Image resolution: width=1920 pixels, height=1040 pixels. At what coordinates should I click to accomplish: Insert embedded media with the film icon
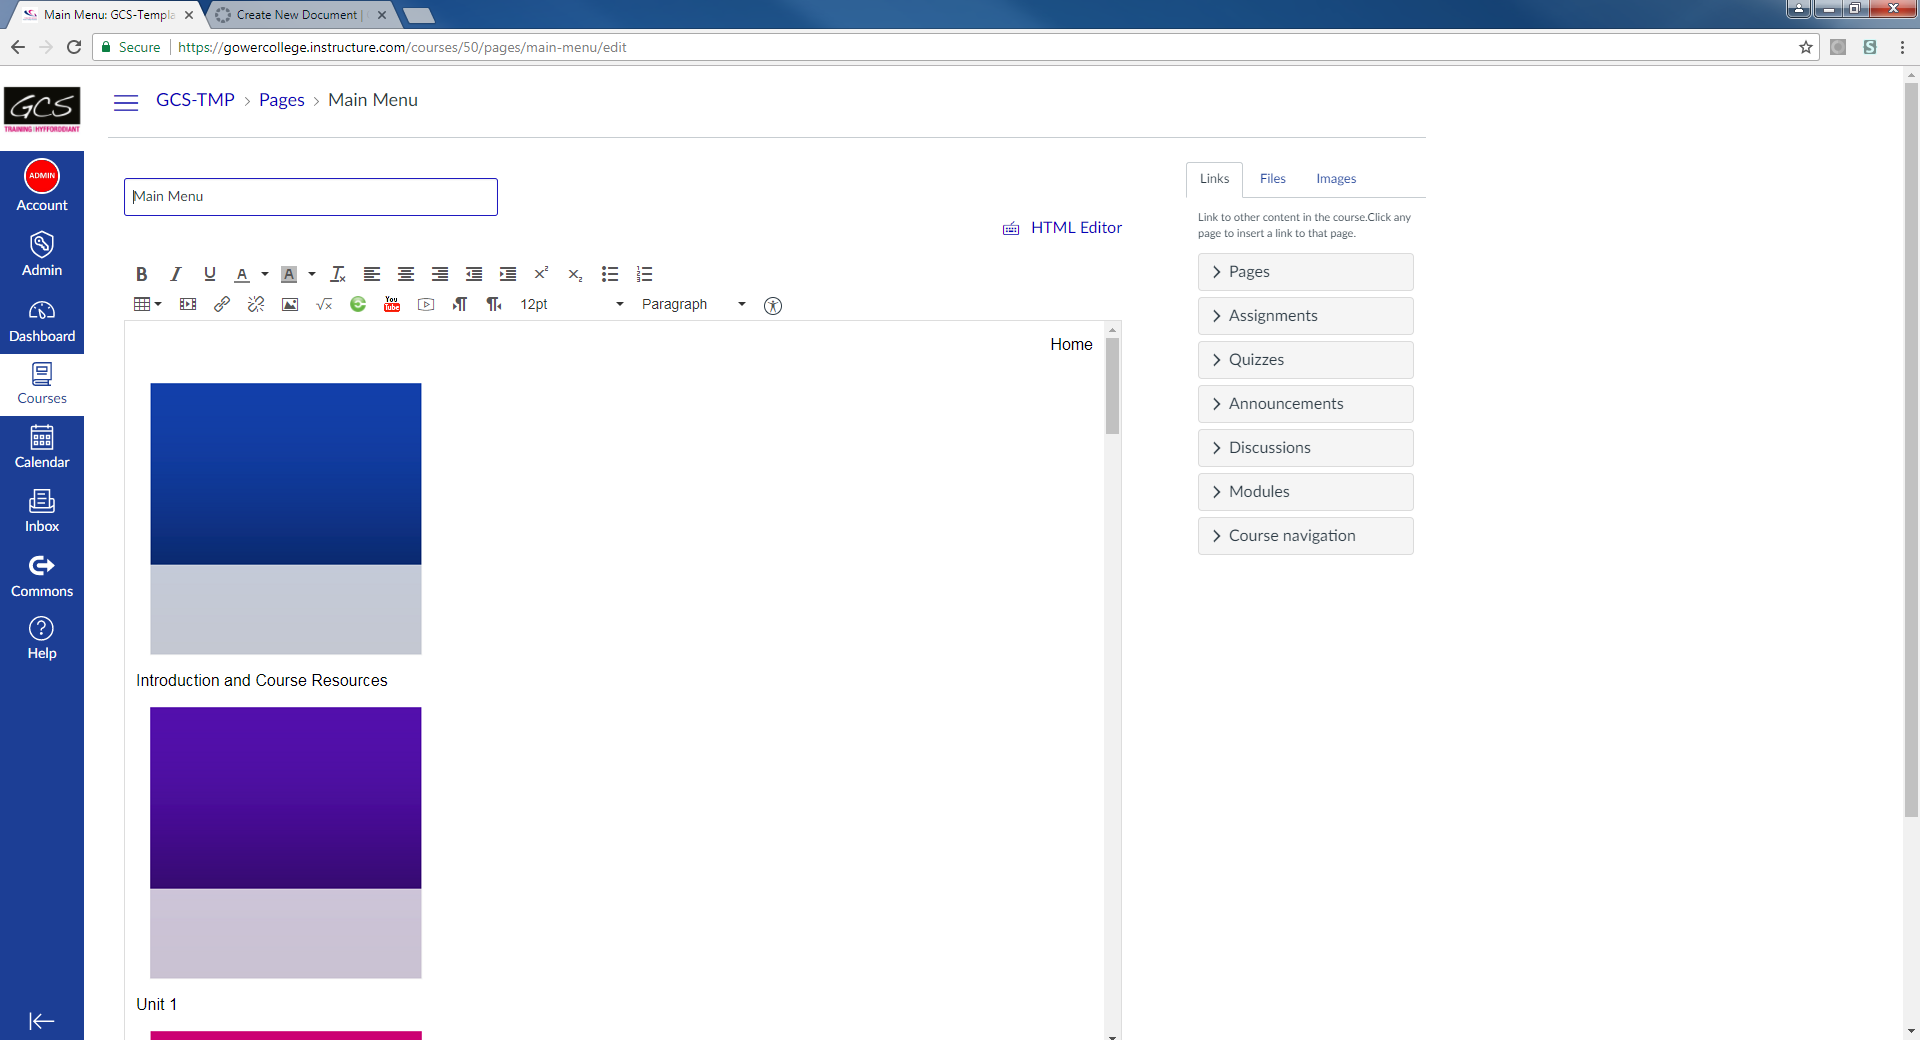pos(188,304)
